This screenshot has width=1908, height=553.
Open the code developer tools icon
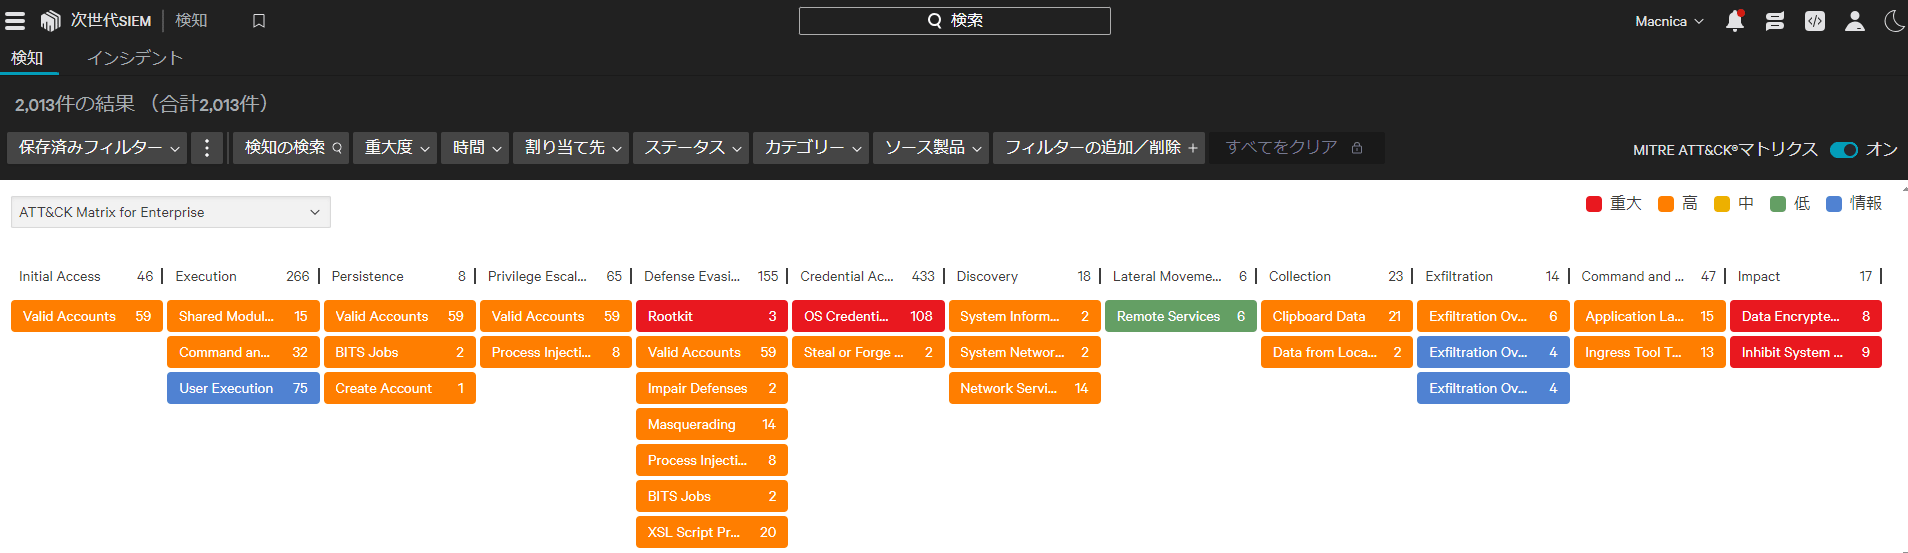[x=1814, y=21]
